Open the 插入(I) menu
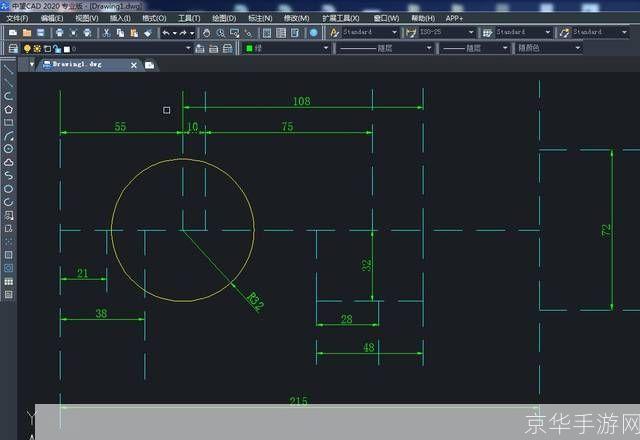Image resolution: width=640 pixels, height=440 pixels. (x=120, y=18)
